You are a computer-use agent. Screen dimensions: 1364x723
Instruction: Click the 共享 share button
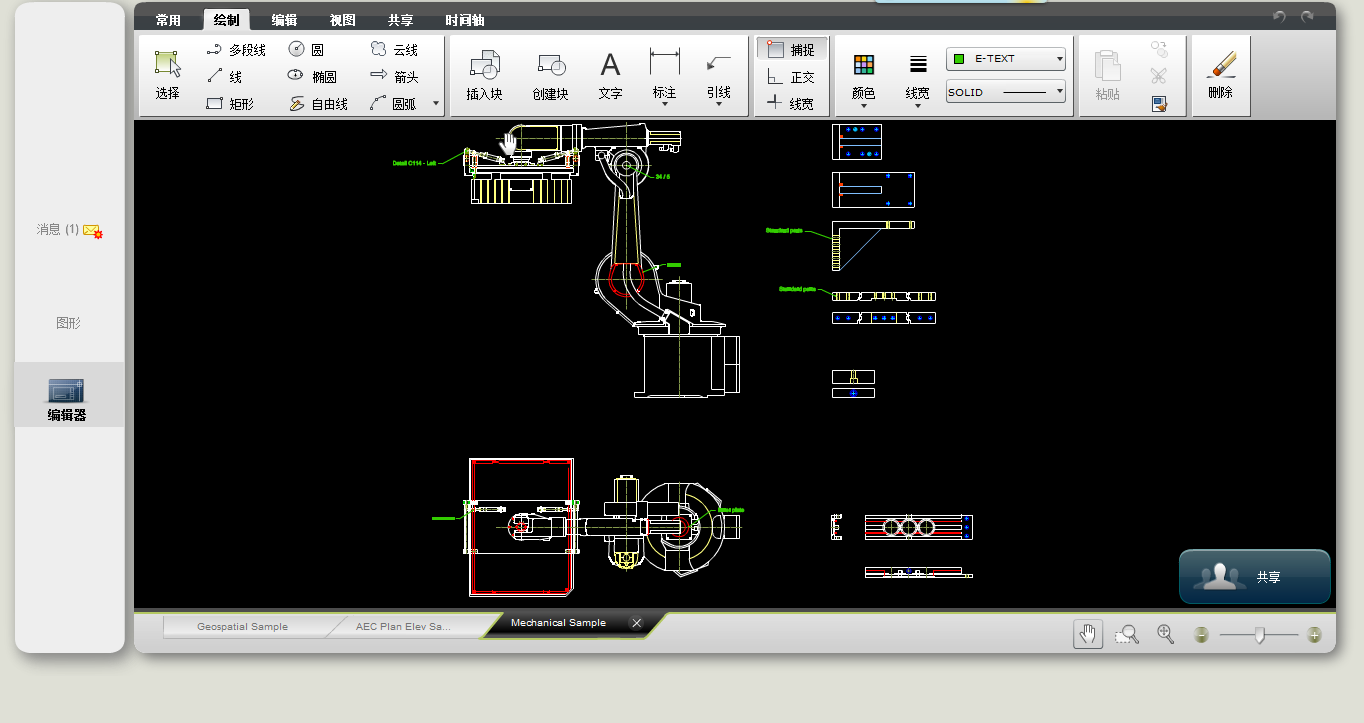tap(1255, 577)
